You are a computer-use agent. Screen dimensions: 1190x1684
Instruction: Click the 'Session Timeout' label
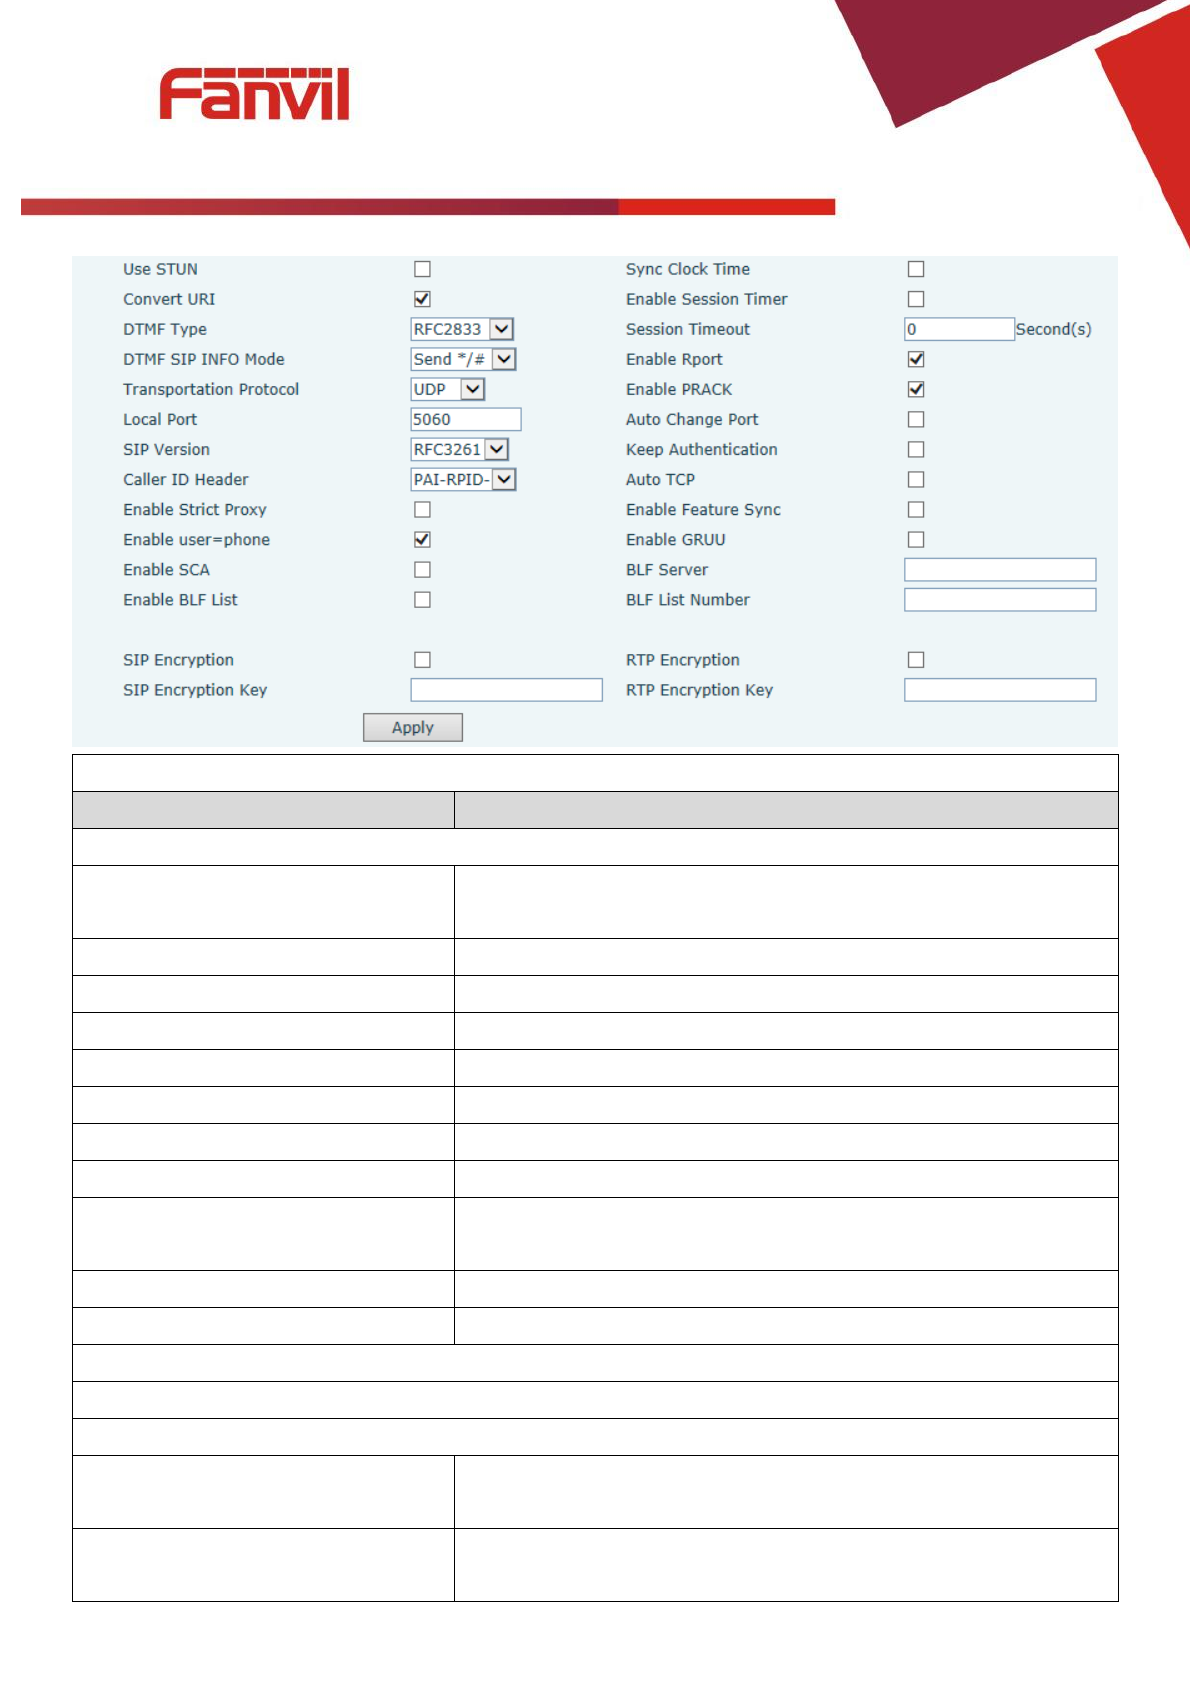point(688,329)
